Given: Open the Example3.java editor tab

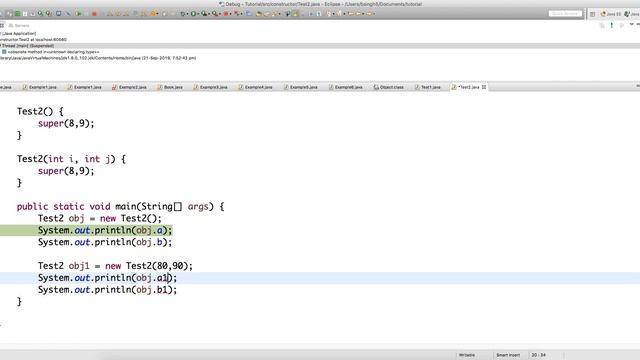Looking at the screenshot, I should pyautogui.click(x=211, y=87).
